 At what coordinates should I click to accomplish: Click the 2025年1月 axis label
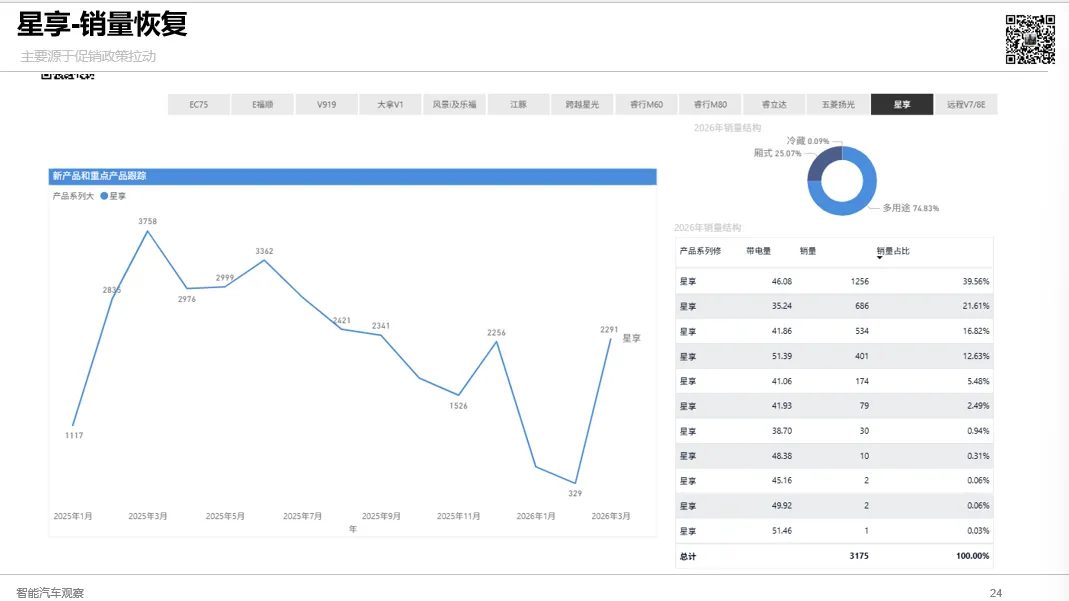pyautogui.click(x=73, y=517)
